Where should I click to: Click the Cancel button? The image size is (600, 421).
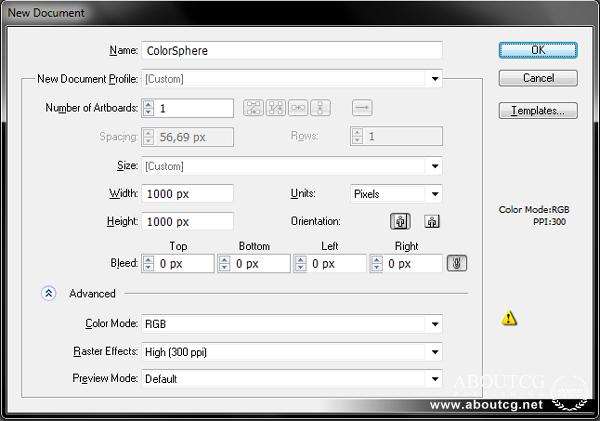pyautogui.click(x=537, y=78)
